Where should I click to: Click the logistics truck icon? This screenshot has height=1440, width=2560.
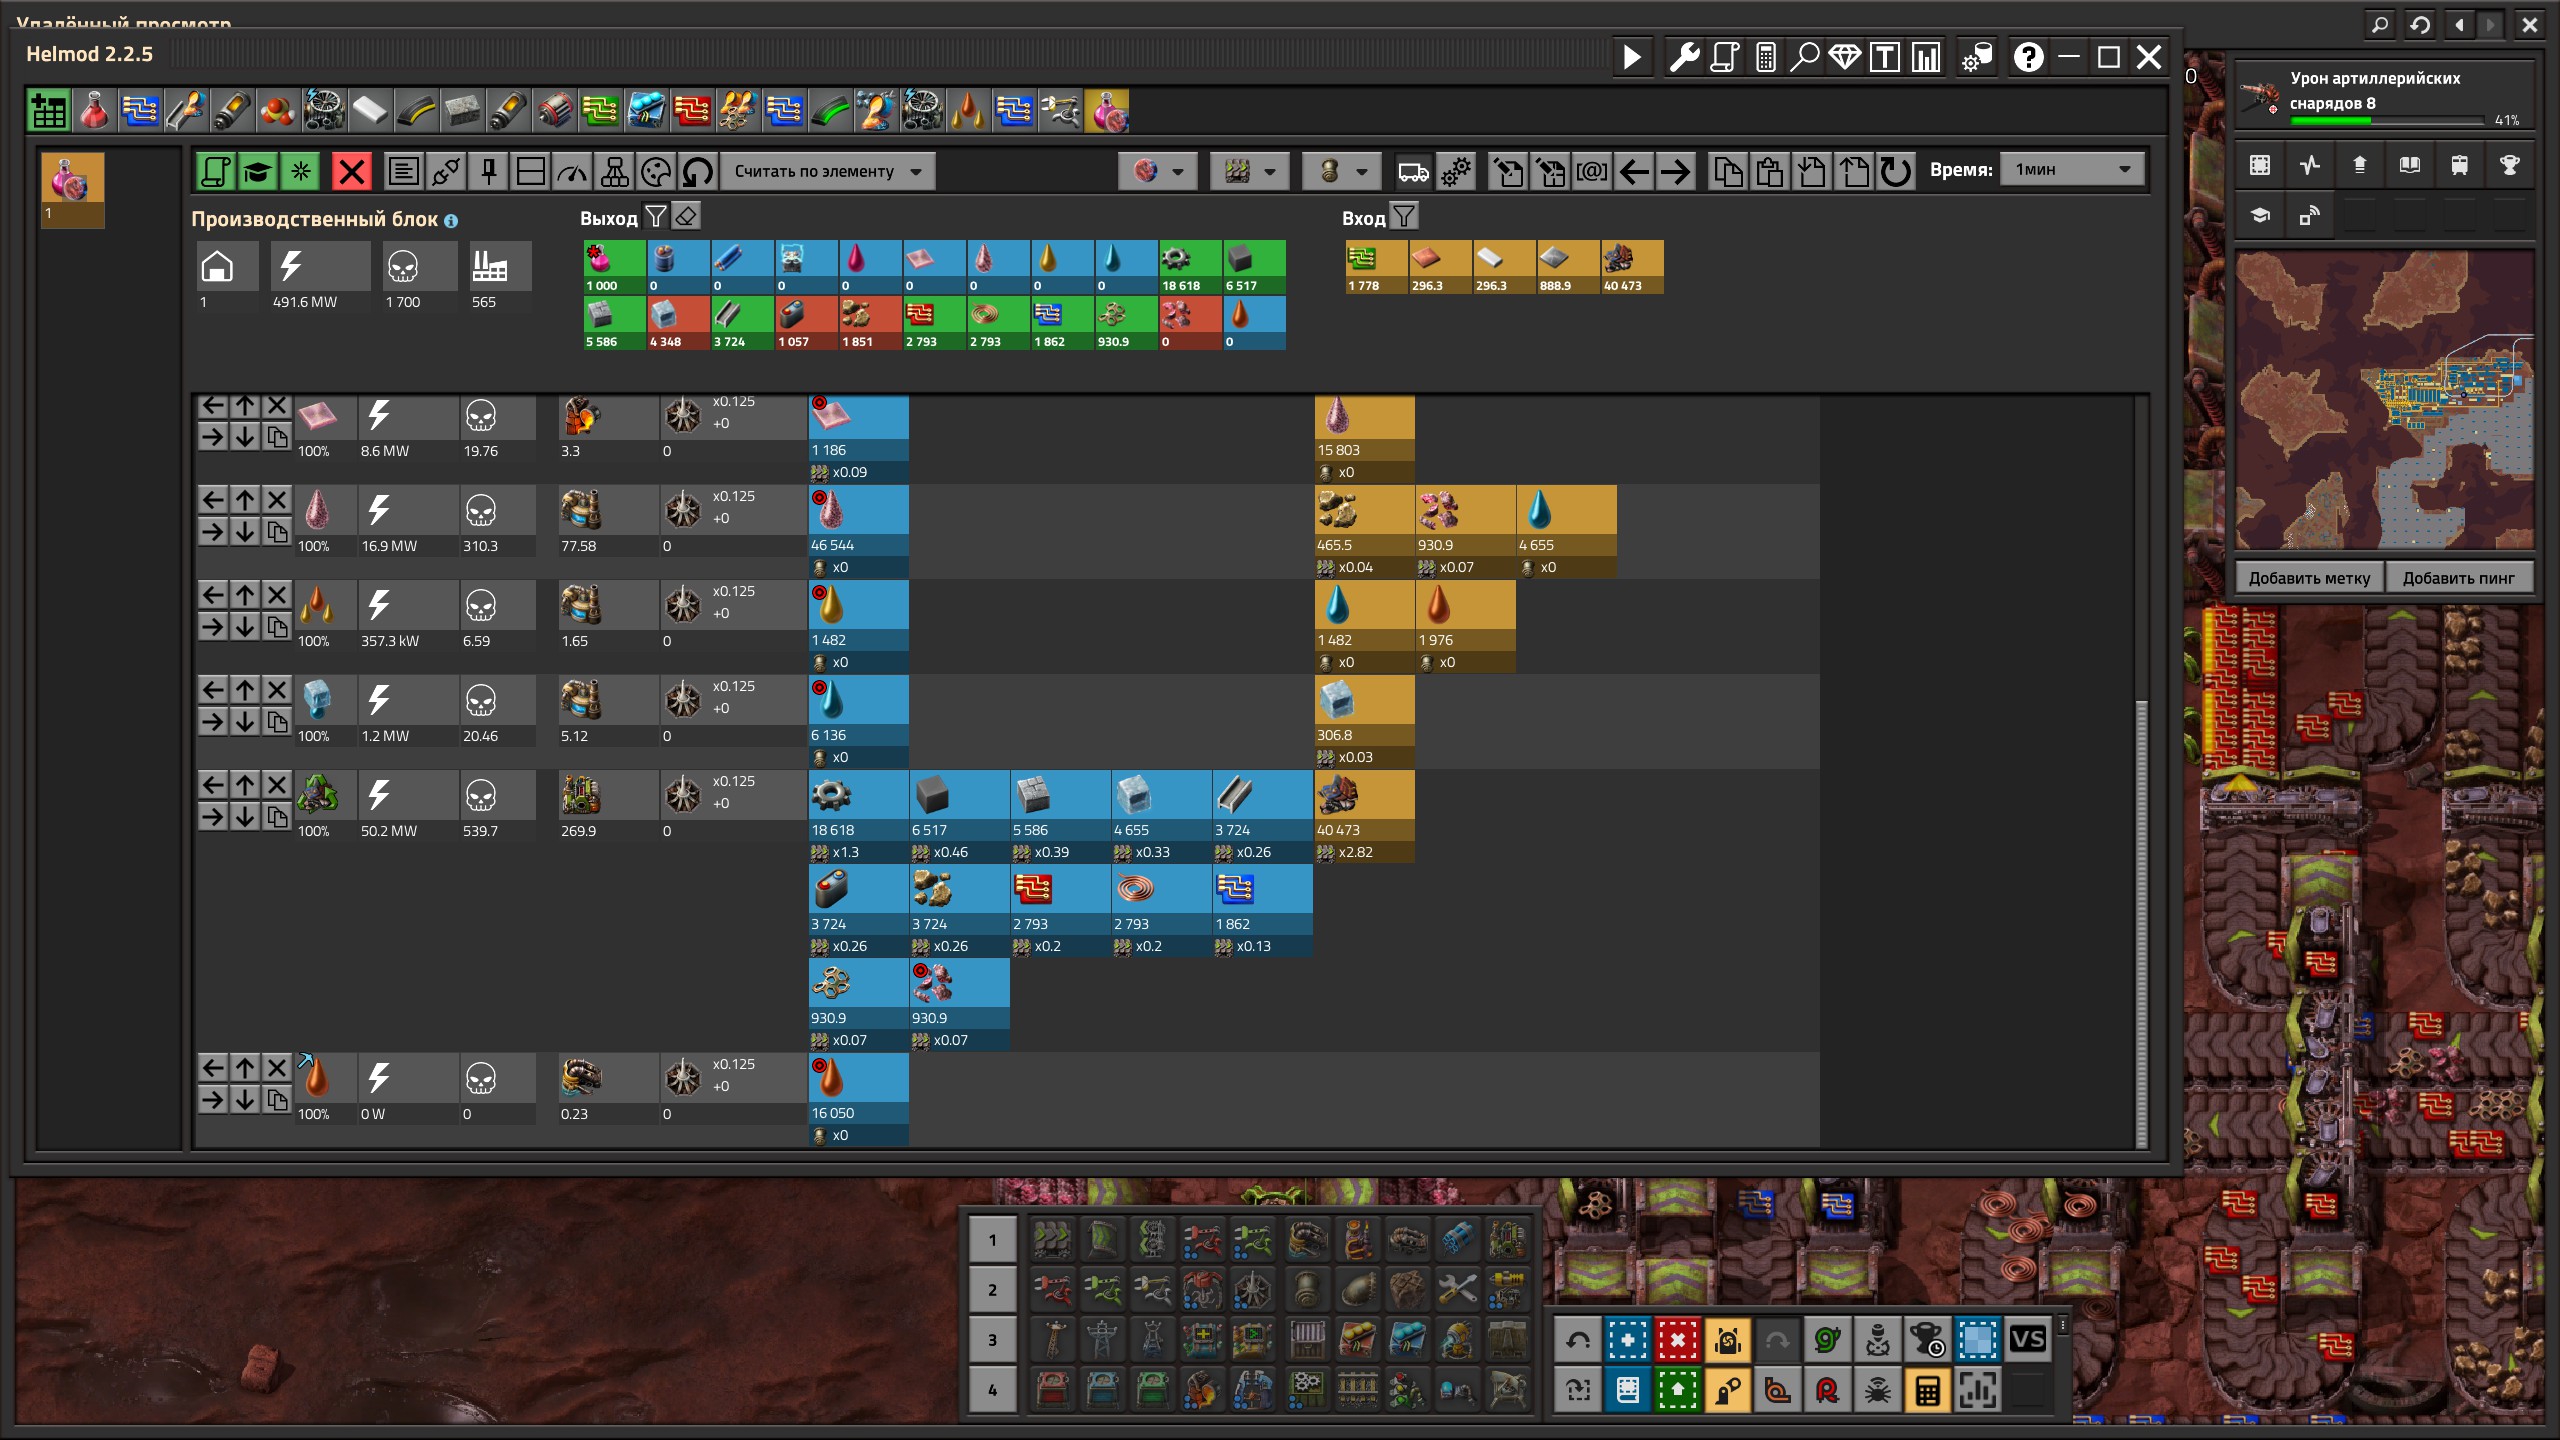[x=1413, y=172]
